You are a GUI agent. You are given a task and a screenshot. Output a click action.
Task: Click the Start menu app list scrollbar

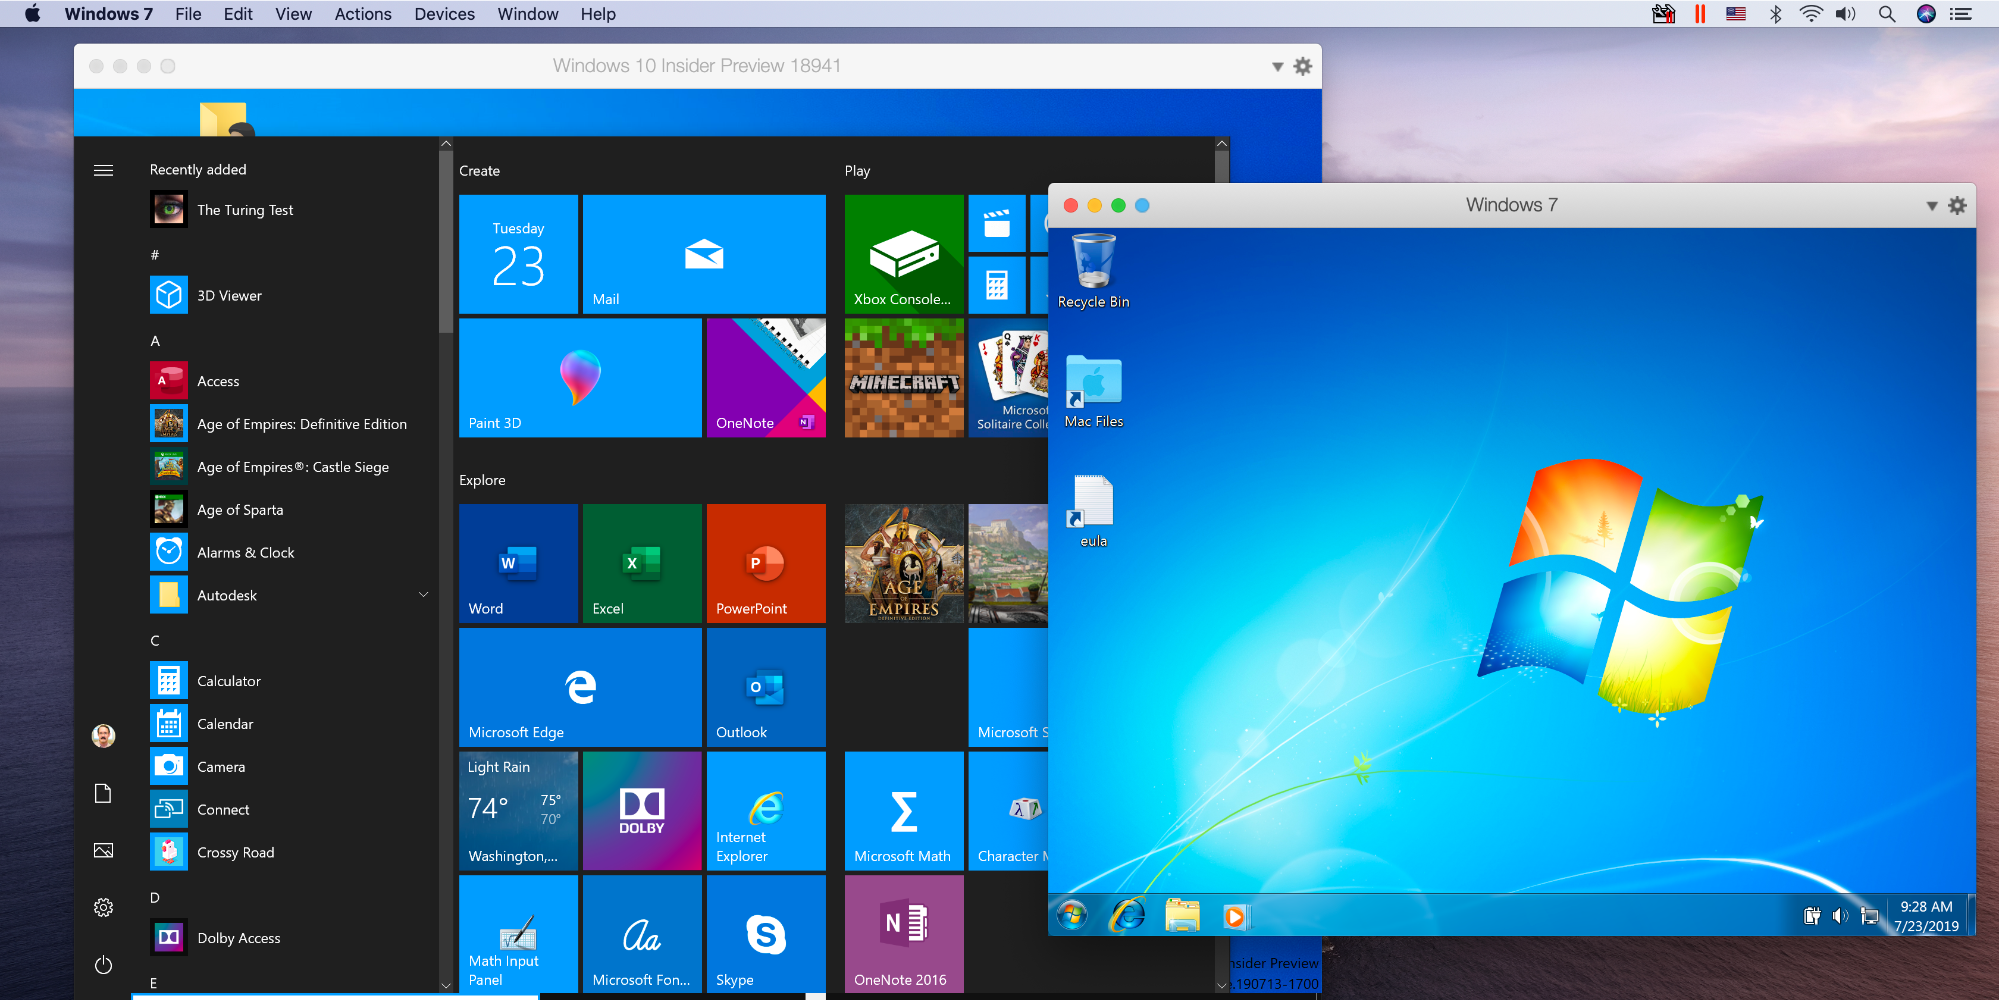click(x=446, y=240)
